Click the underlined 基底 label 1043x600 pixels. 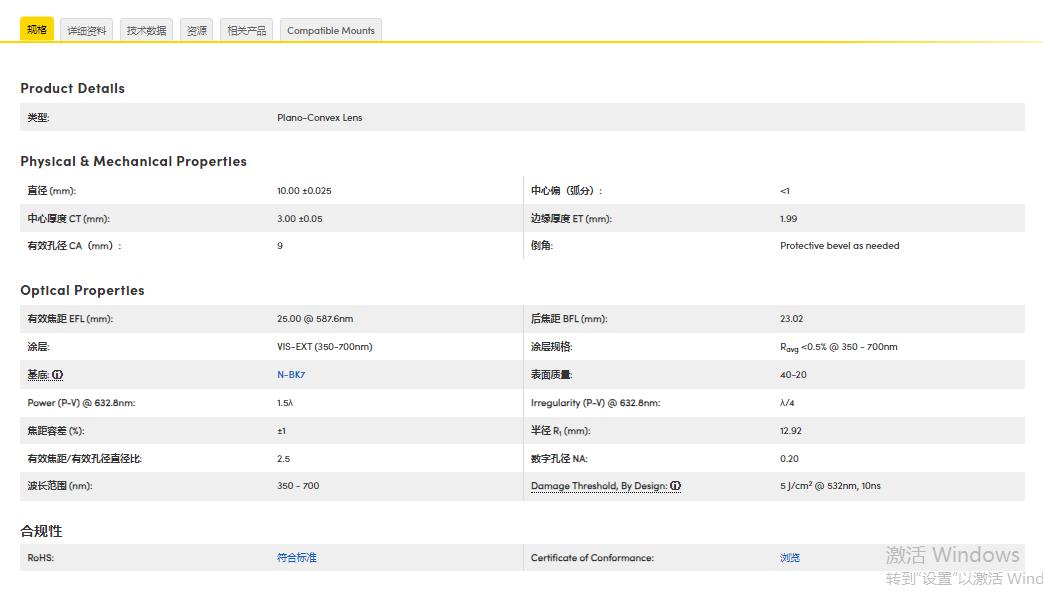[x=38, y=375]
